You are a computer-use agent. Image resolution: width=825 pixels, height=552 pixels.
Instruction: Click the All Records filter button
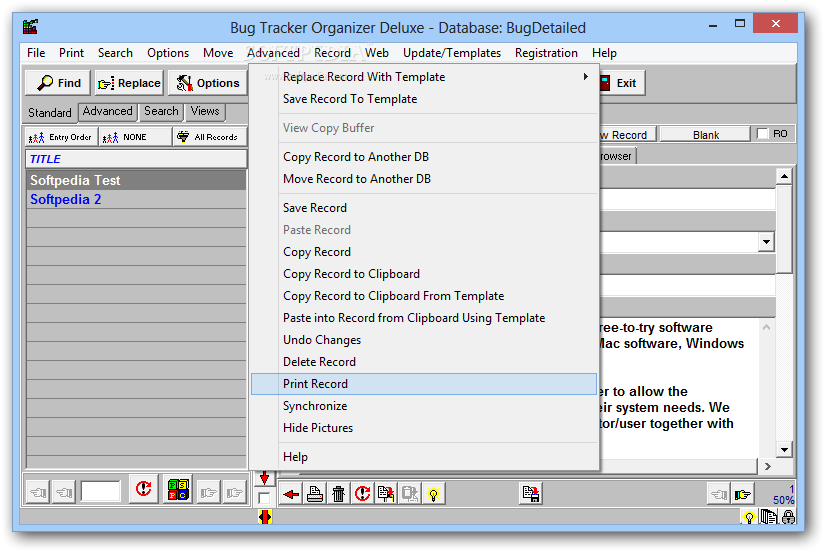point(209,137)
